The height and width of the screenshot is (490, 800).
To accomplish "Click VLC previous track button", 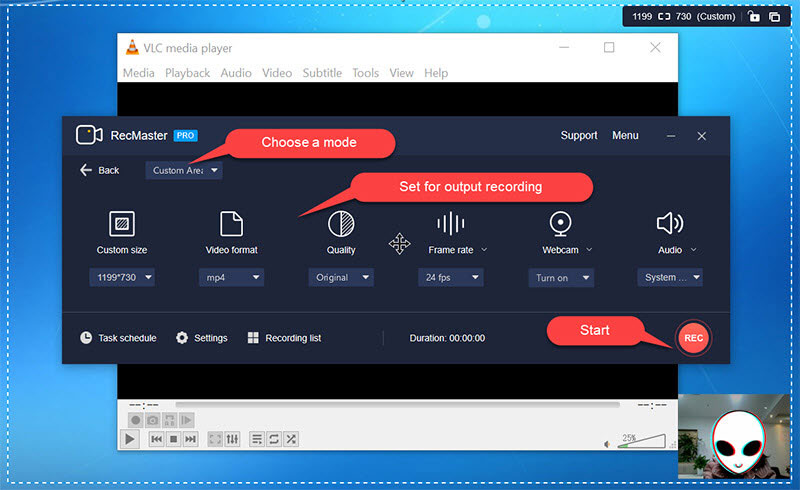I will coord(157,439).
